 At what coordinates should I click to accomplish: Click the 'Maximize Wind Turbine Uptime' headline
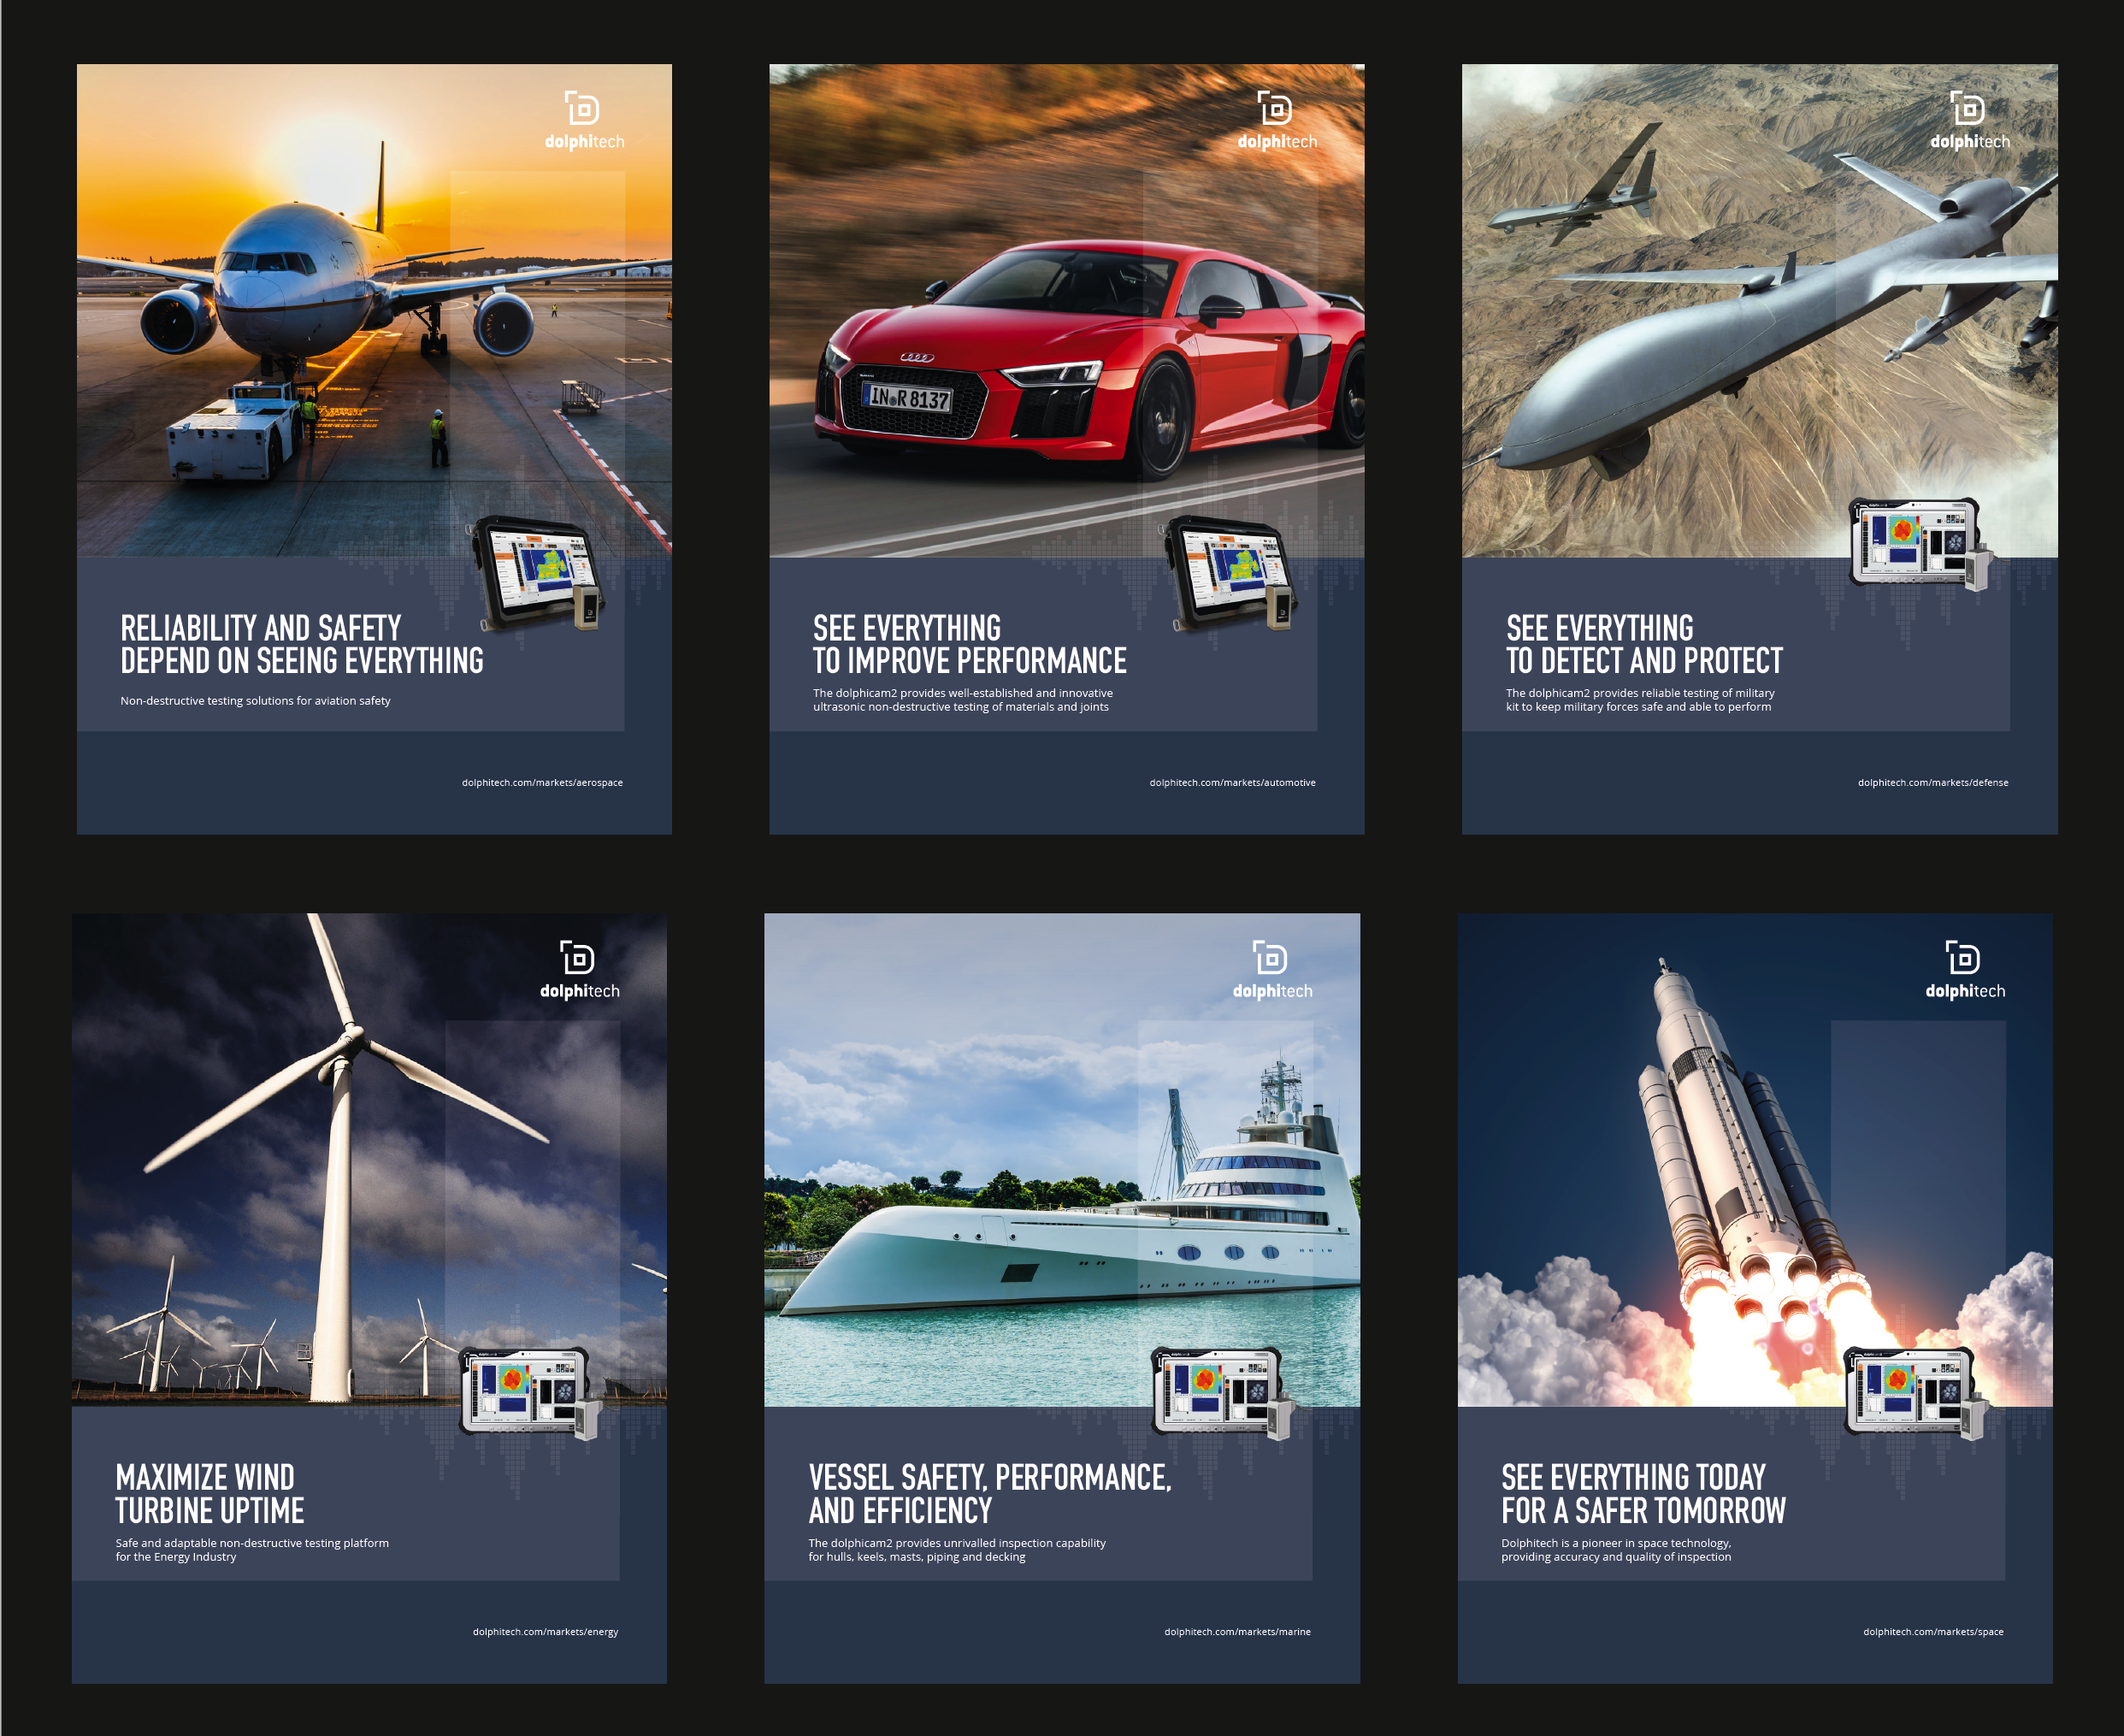click(209, 1494)
